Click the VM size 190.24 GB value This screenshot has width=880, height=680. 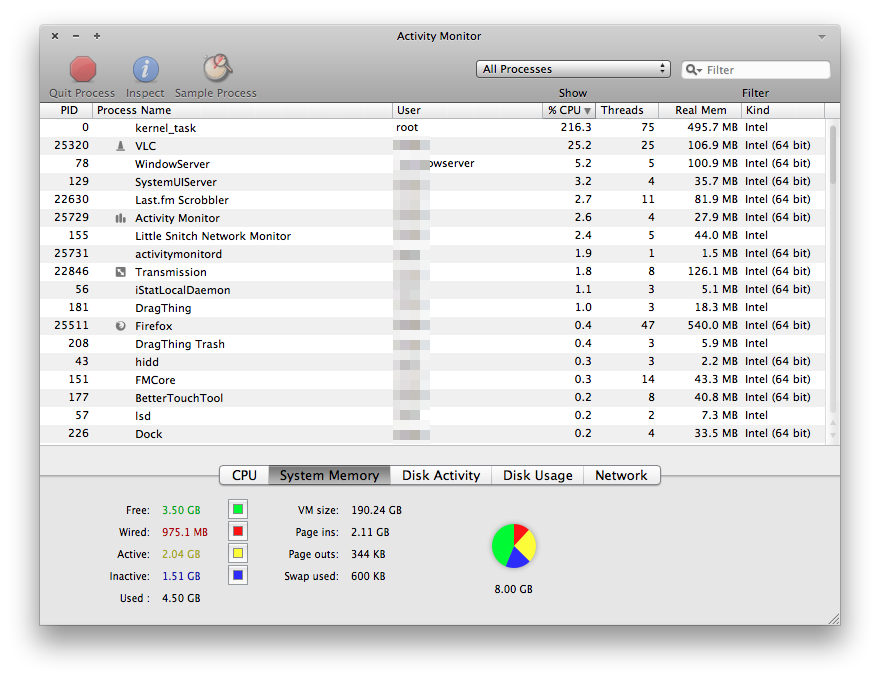pyautogui.click(x=377, y=510)
